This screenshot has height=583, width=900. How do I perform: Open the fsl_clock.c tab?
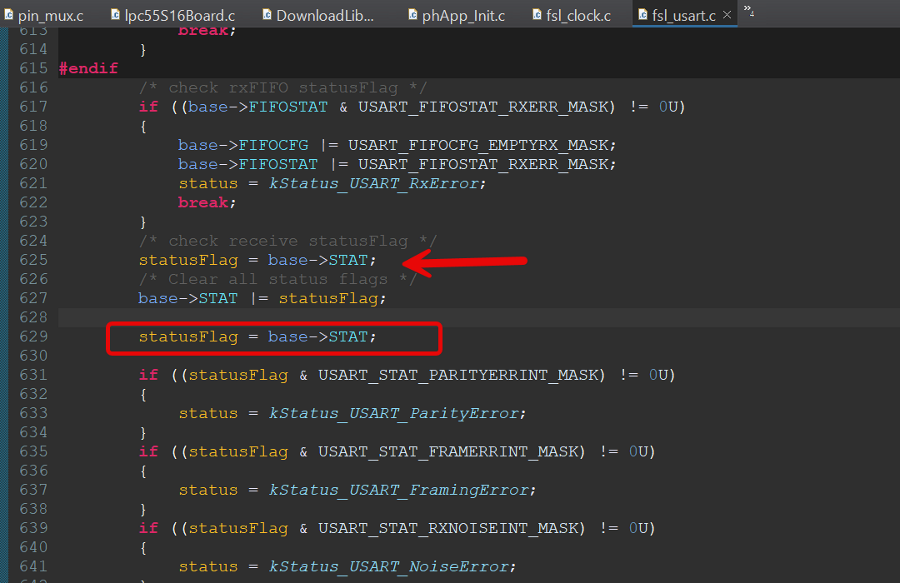(572, 15)
